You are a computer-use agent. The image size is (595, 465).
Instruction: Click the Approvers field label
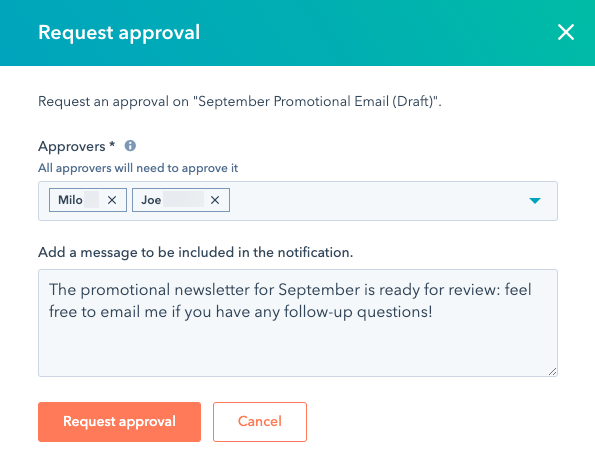tap(72, 147)
